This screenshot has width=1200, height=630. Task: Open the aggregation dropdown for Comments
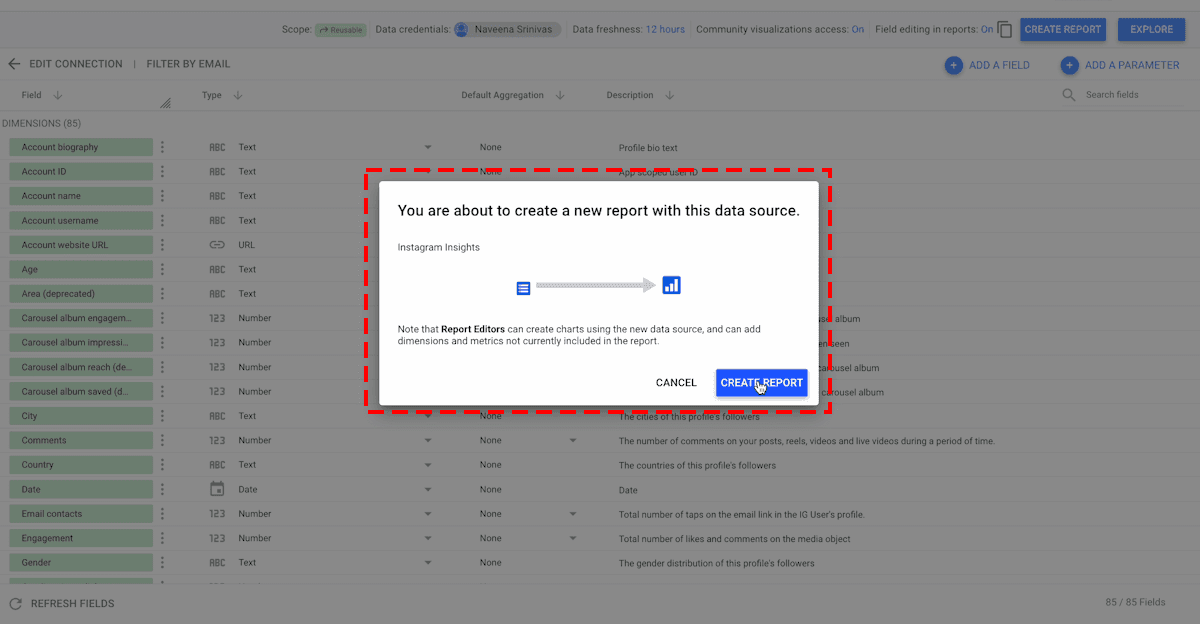[x=573, y=441]
